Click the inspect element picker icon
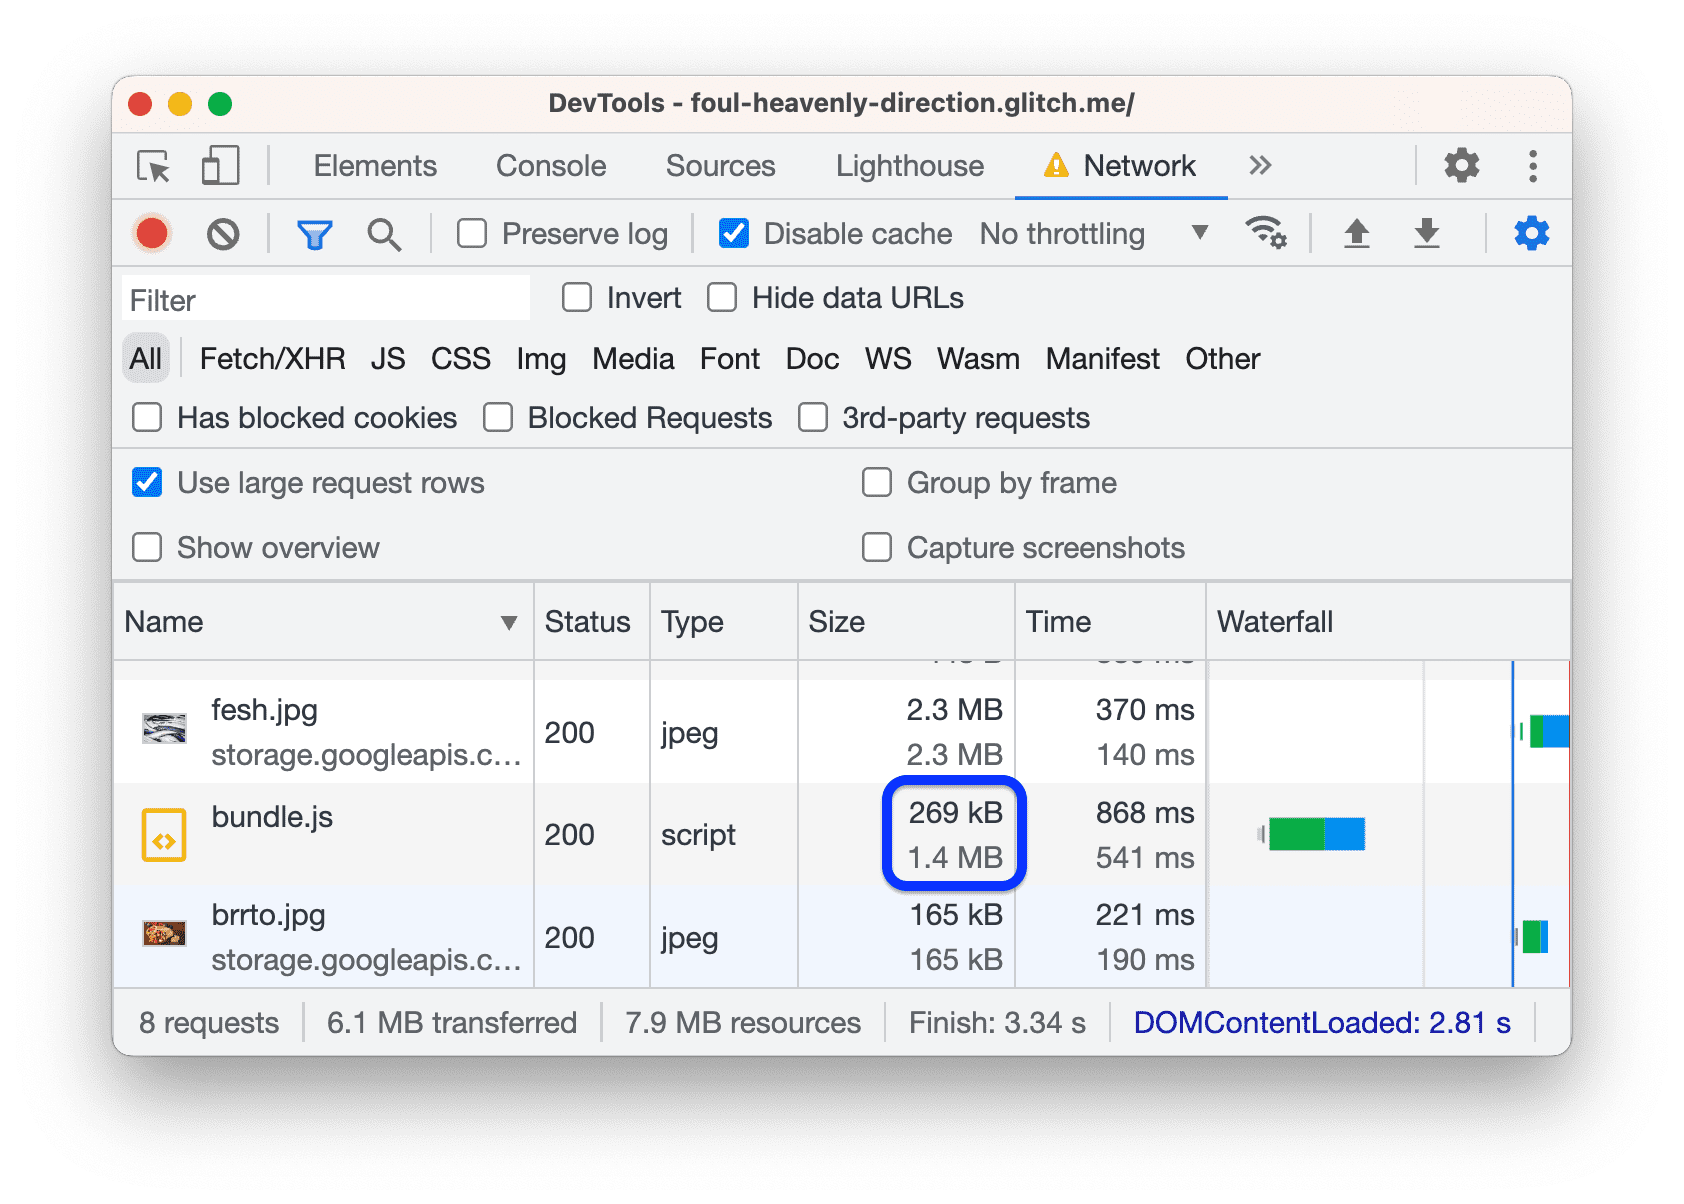 point(154,166)
